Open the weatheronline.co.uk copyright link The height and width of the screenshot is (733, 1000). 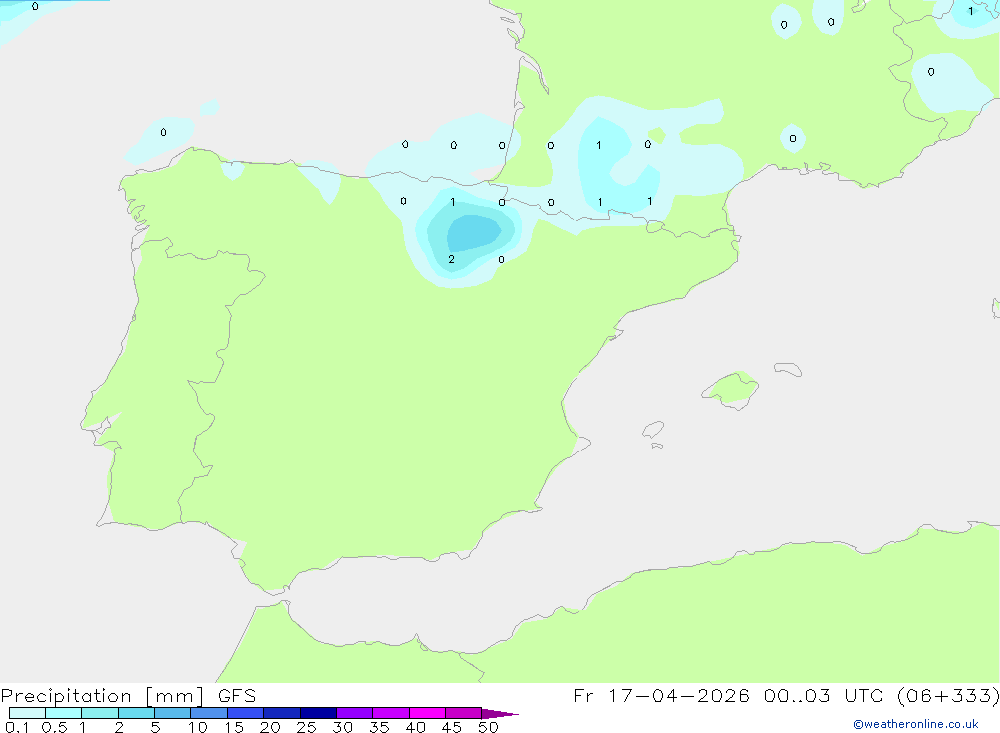point(916,724)
